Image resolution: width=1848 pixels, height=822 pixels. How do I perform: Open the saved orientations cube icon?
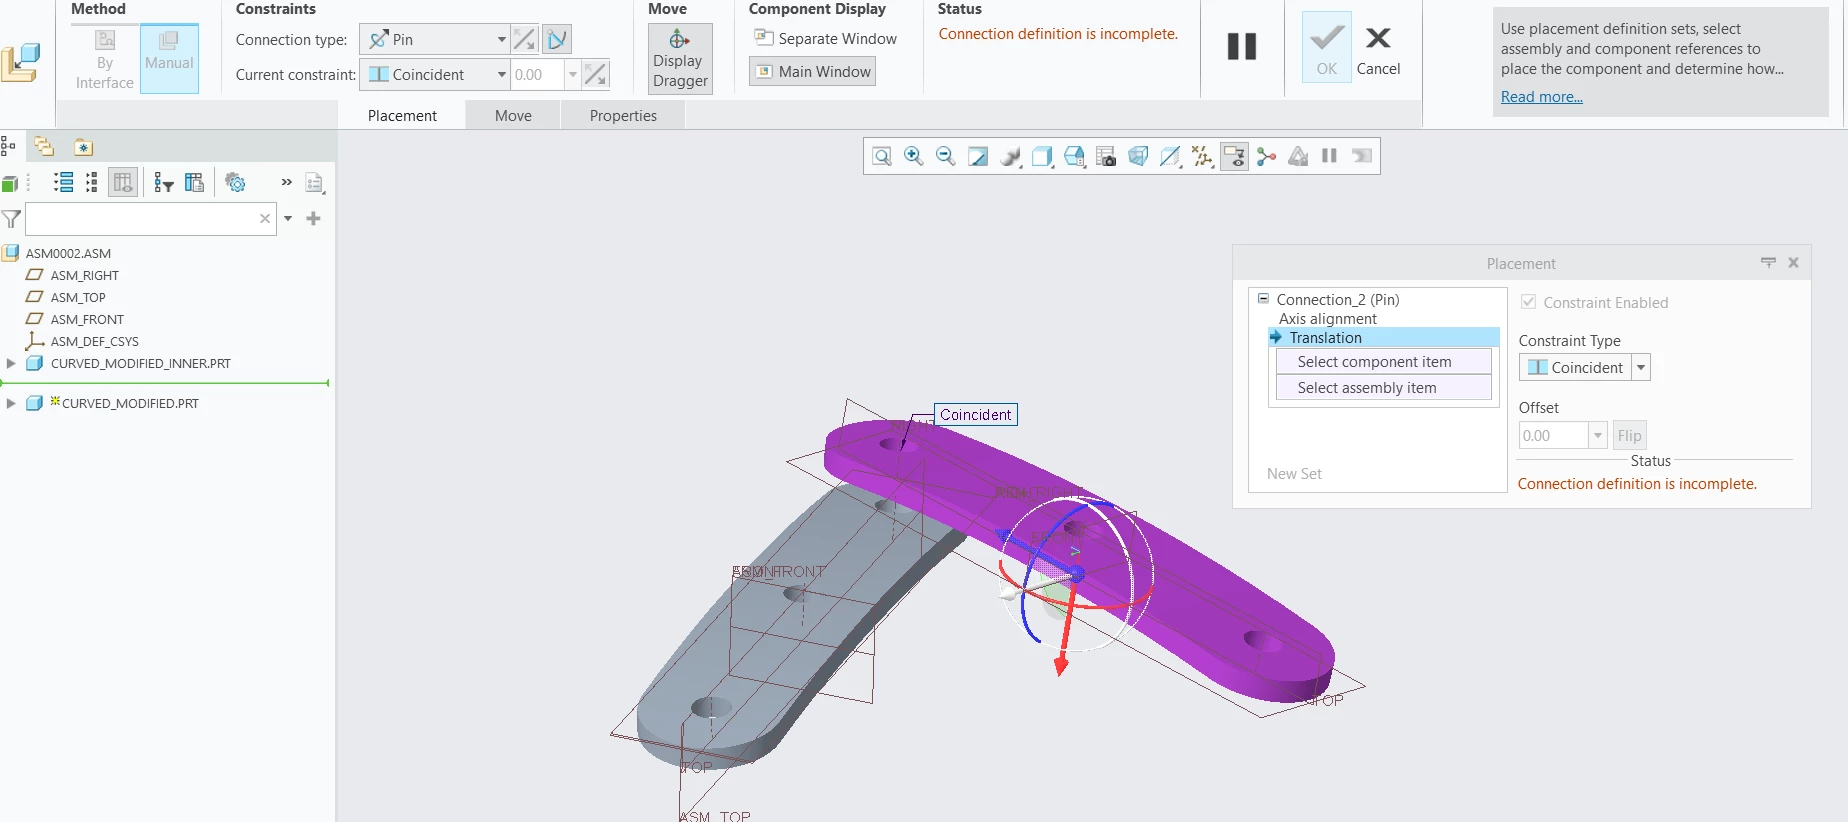point(1042,156)
